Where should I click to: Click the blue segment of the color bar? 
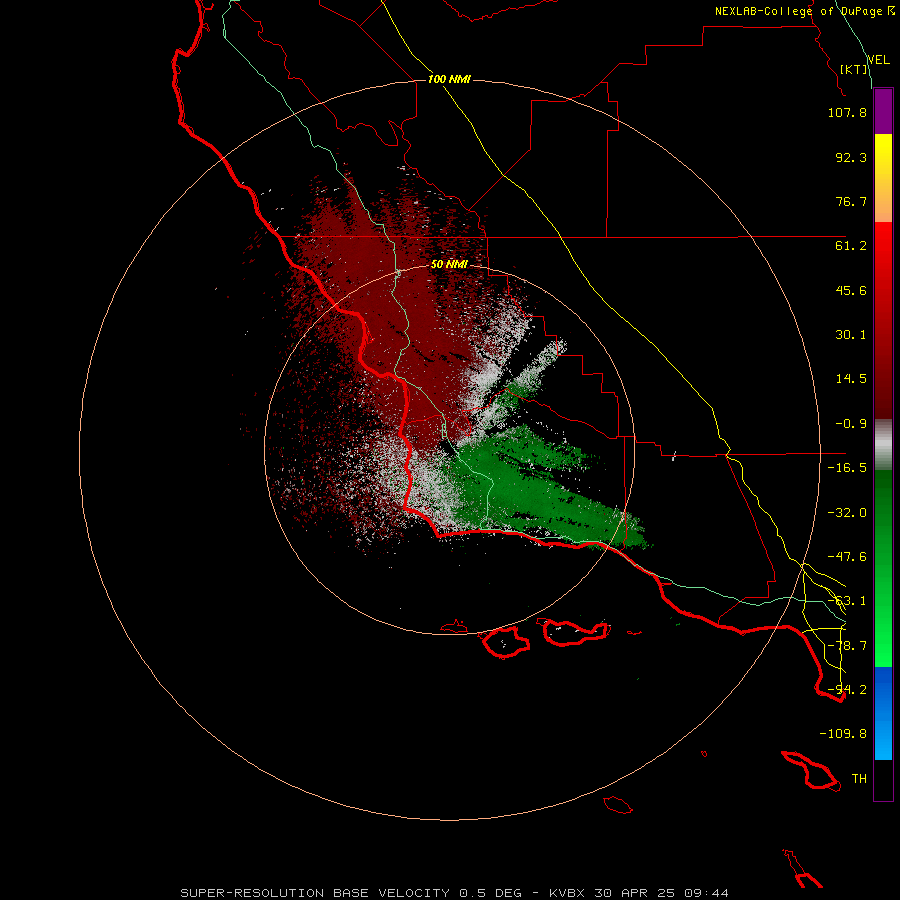coord(883,713)
